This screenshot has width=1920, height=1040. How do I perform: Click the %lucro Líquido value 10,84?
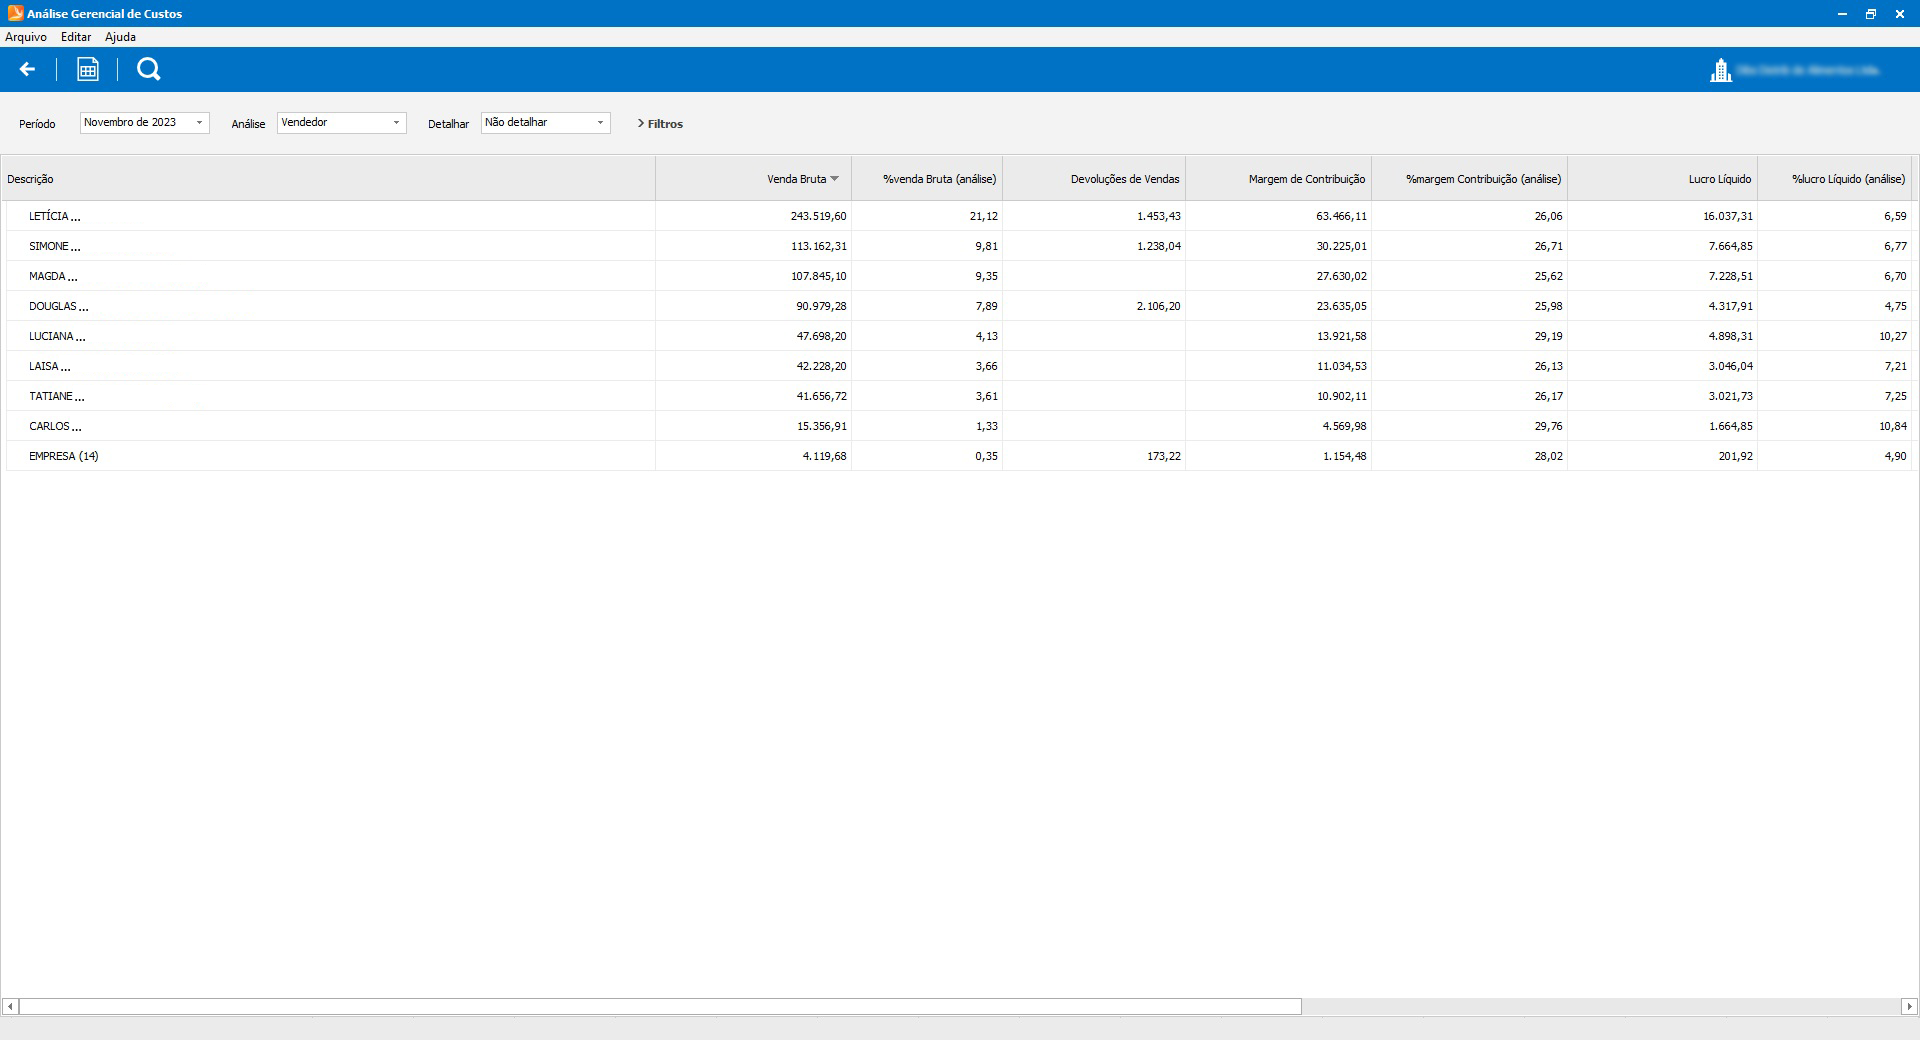pyautogui.click(x=1892, y=426)
